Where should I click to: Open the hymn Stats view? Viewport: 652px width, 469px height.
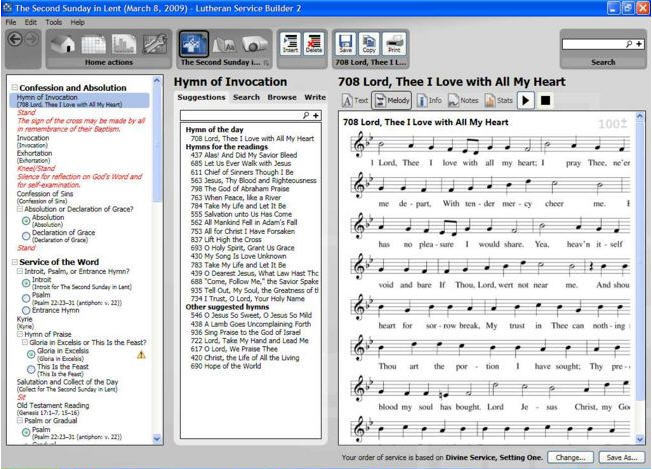coord(498,100)
